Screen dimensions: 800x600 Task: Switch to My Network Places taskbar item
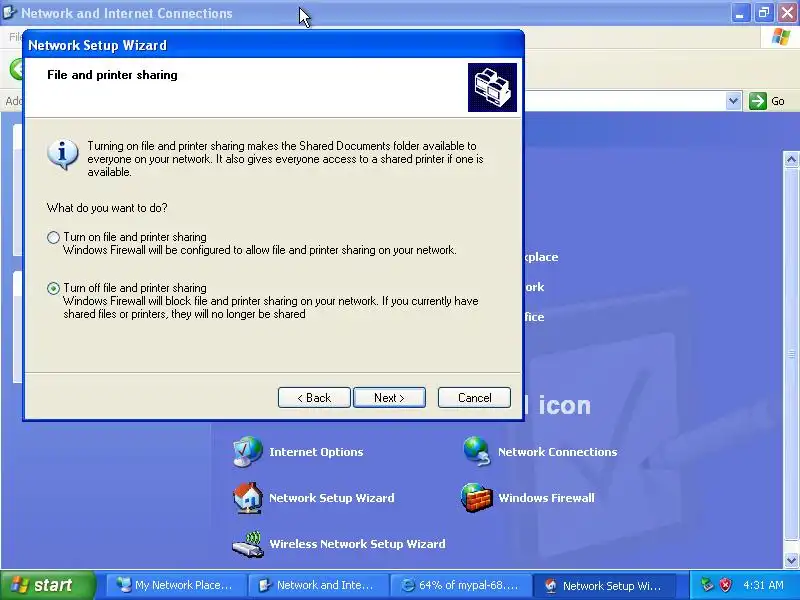tap(176, 585)
